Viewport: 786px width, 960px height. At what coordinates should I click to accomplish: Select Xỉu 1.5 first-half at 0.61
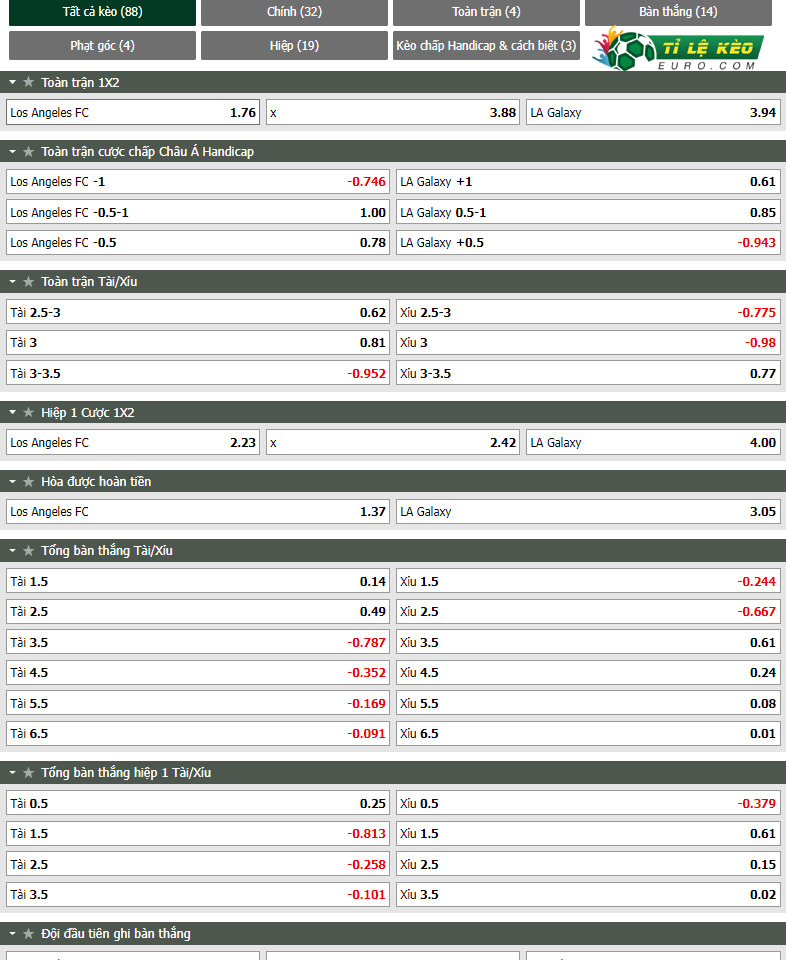(x=588, y=834)
